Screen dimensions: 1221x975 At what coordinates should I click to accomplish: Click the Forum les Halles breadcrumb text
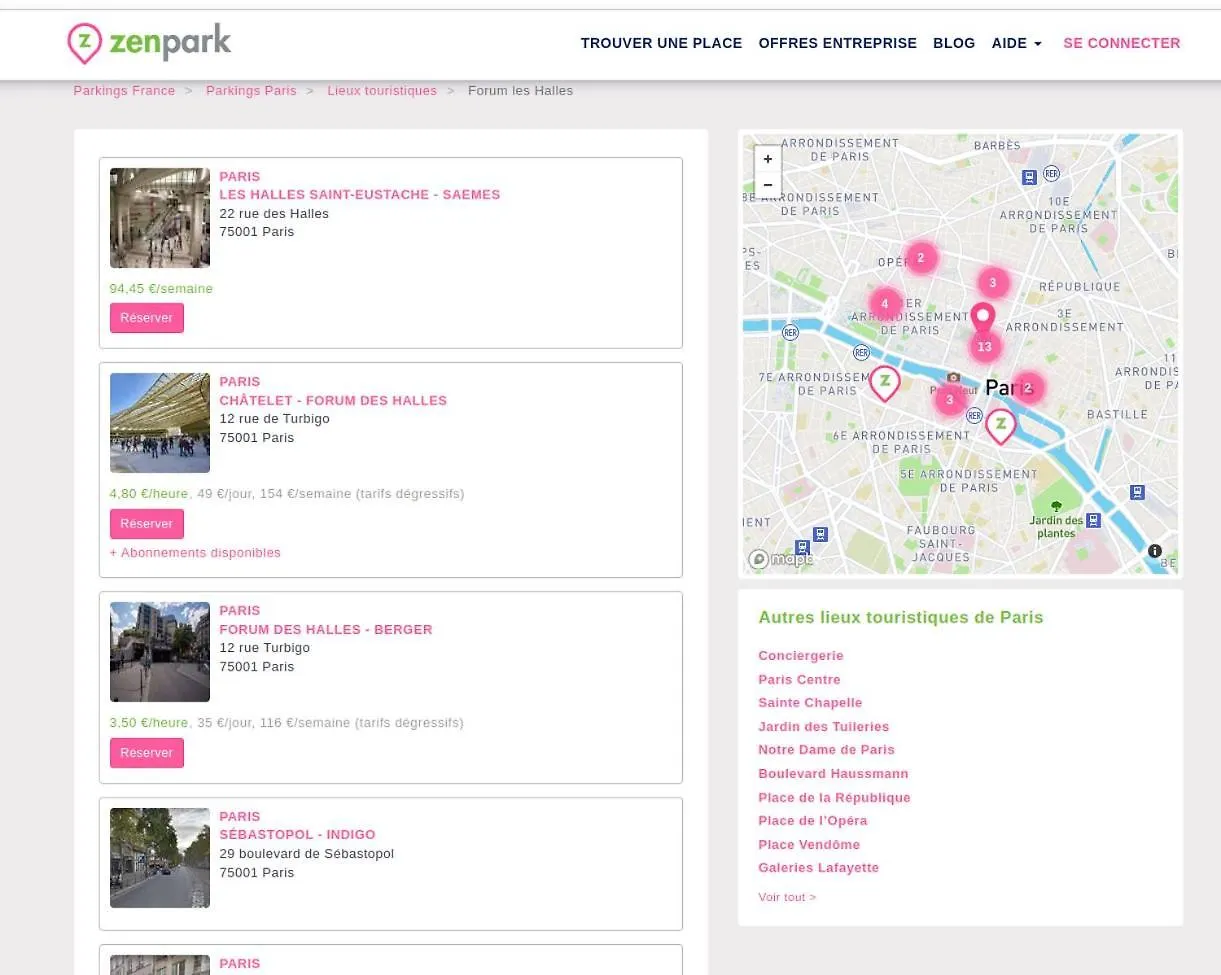(x=521, y=91)
